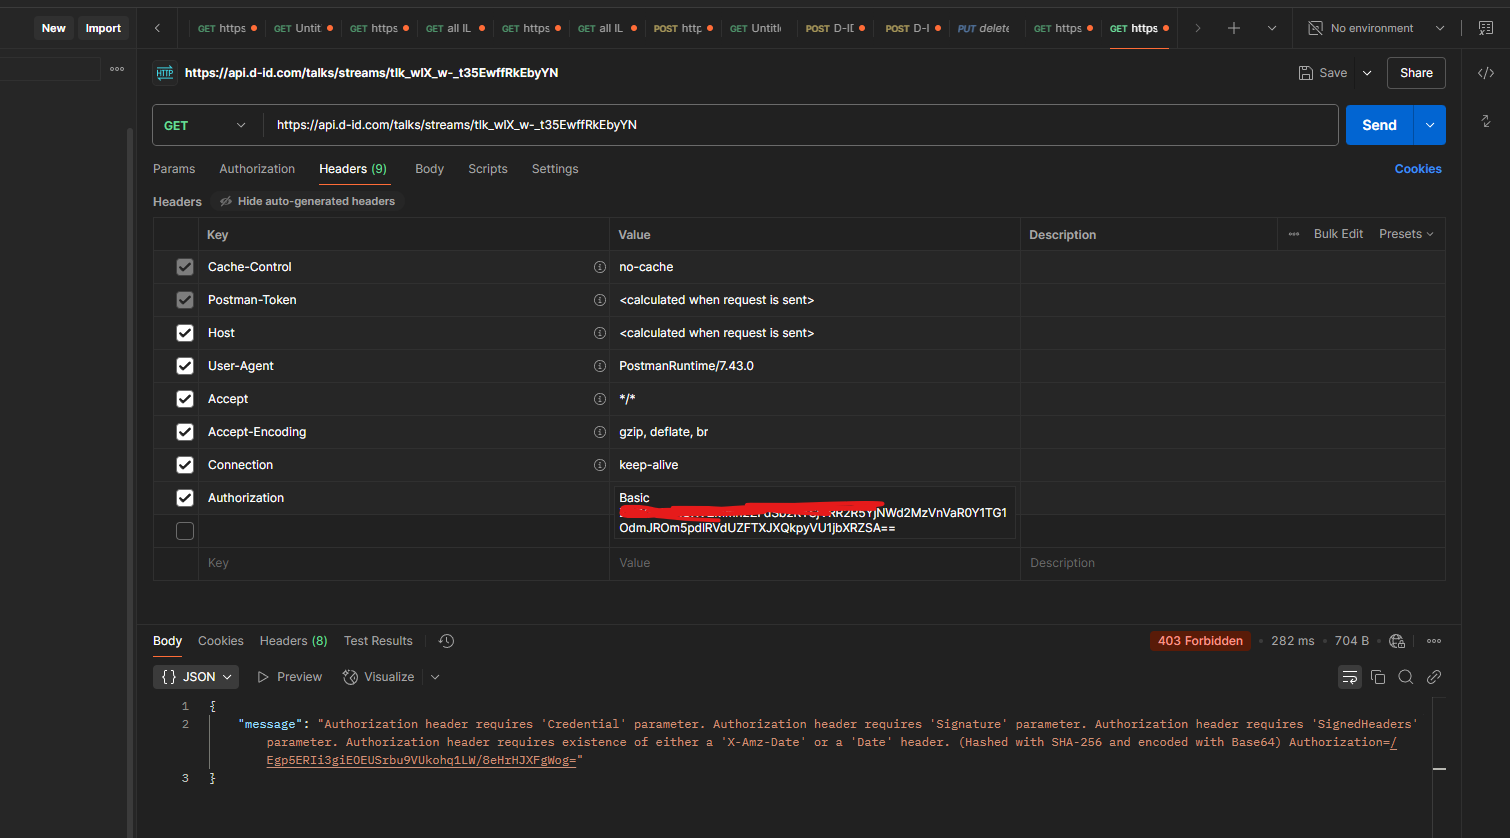Switch to the Params tab
This screenshot has height=838, width=1510.
point(174,169)
